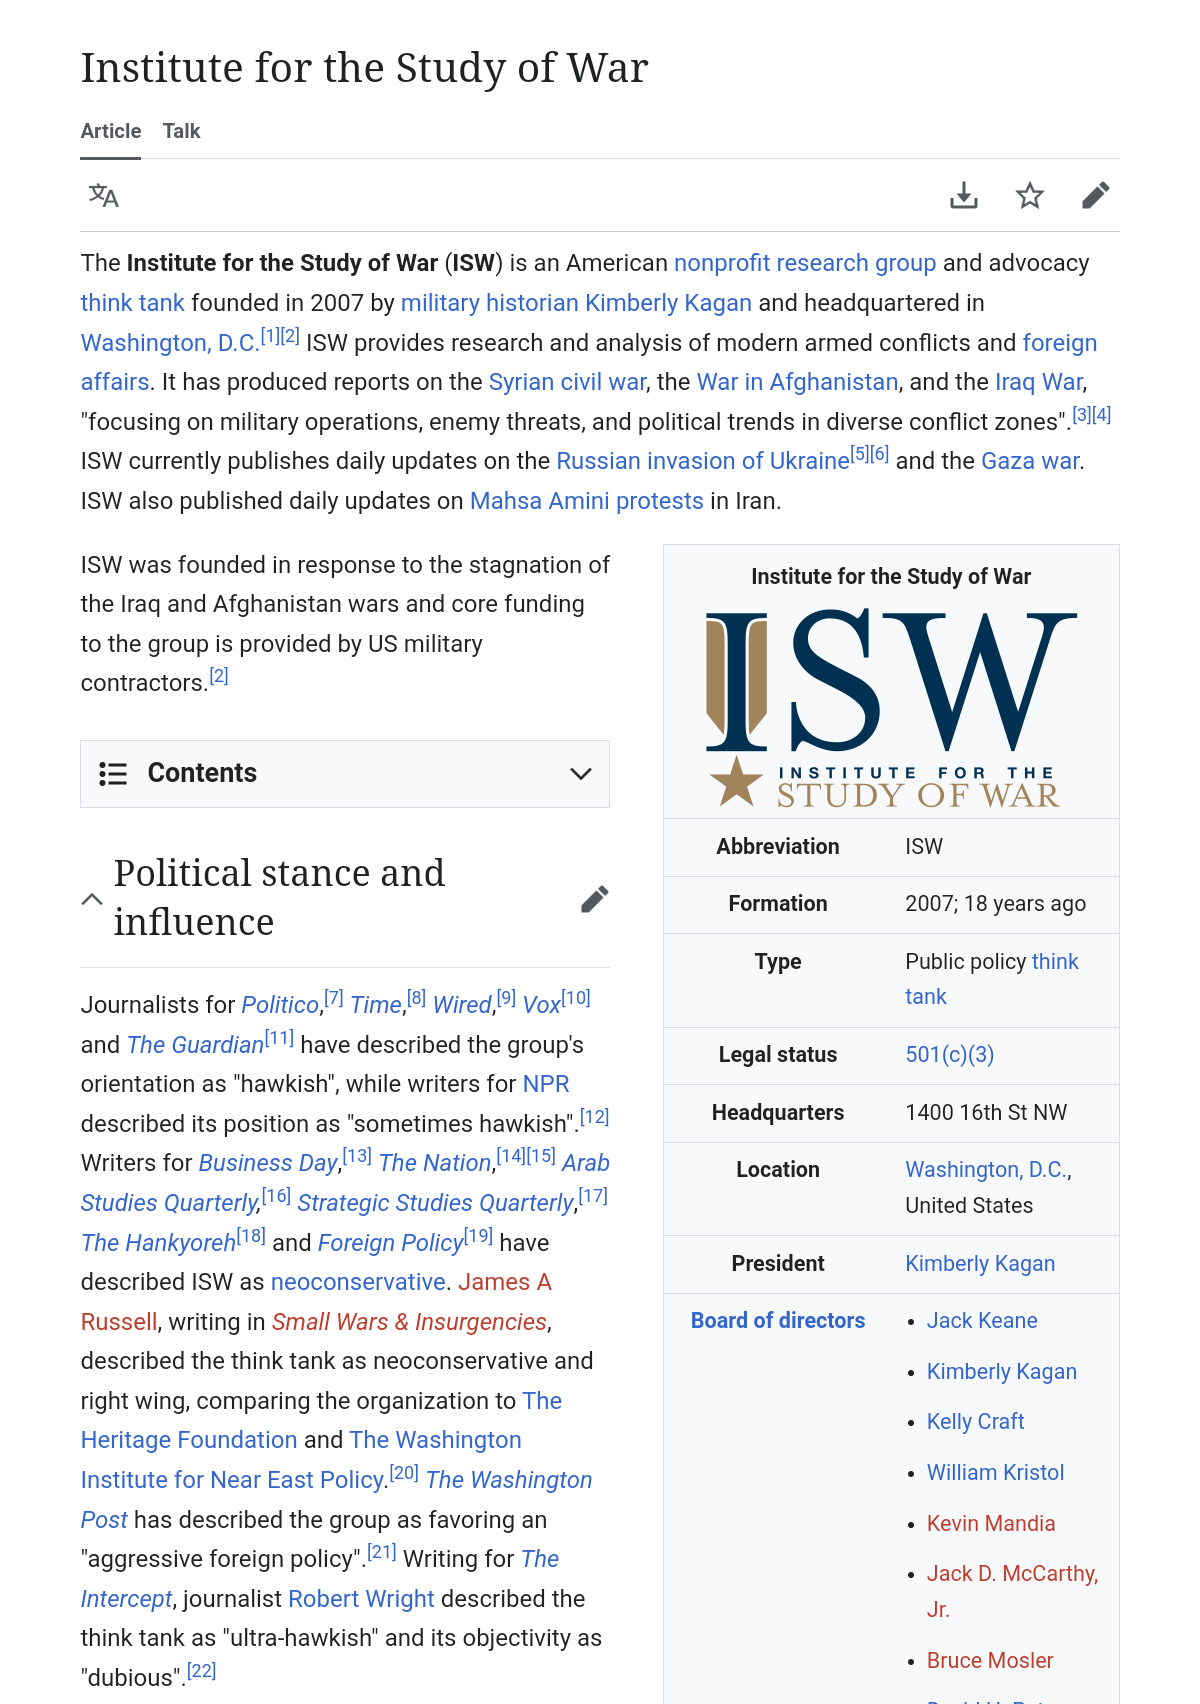Image resolution: width=1200 pixels, height=1704 pixels.
Task: Edit the page using the top pencil icon
Action: 1096,195
